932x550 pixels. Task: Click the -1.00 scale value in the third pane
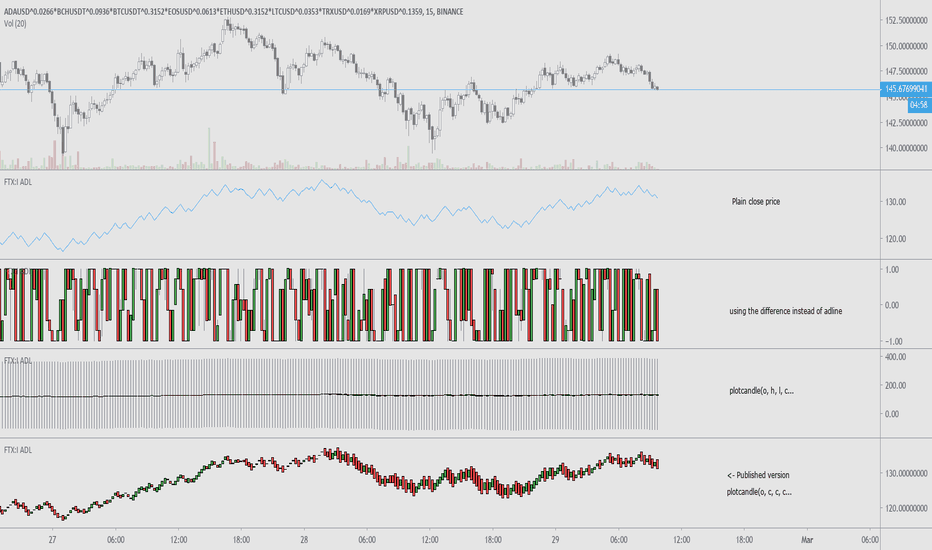click(x=894, y=341)
